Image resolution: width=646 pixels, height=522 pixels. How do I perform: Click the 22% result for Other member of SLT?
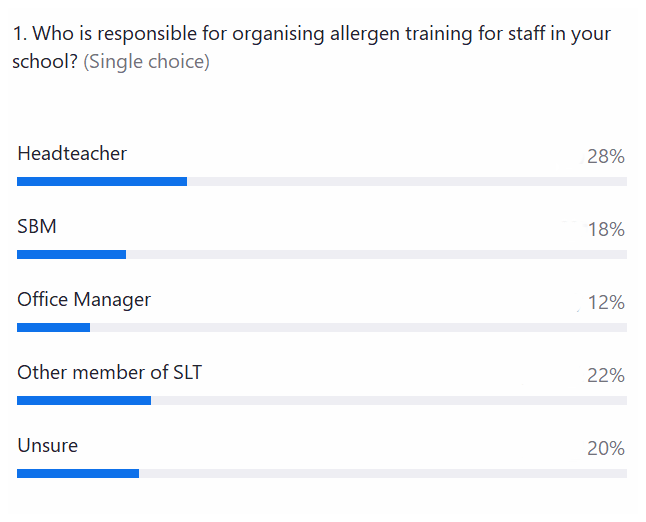(605, 376)
